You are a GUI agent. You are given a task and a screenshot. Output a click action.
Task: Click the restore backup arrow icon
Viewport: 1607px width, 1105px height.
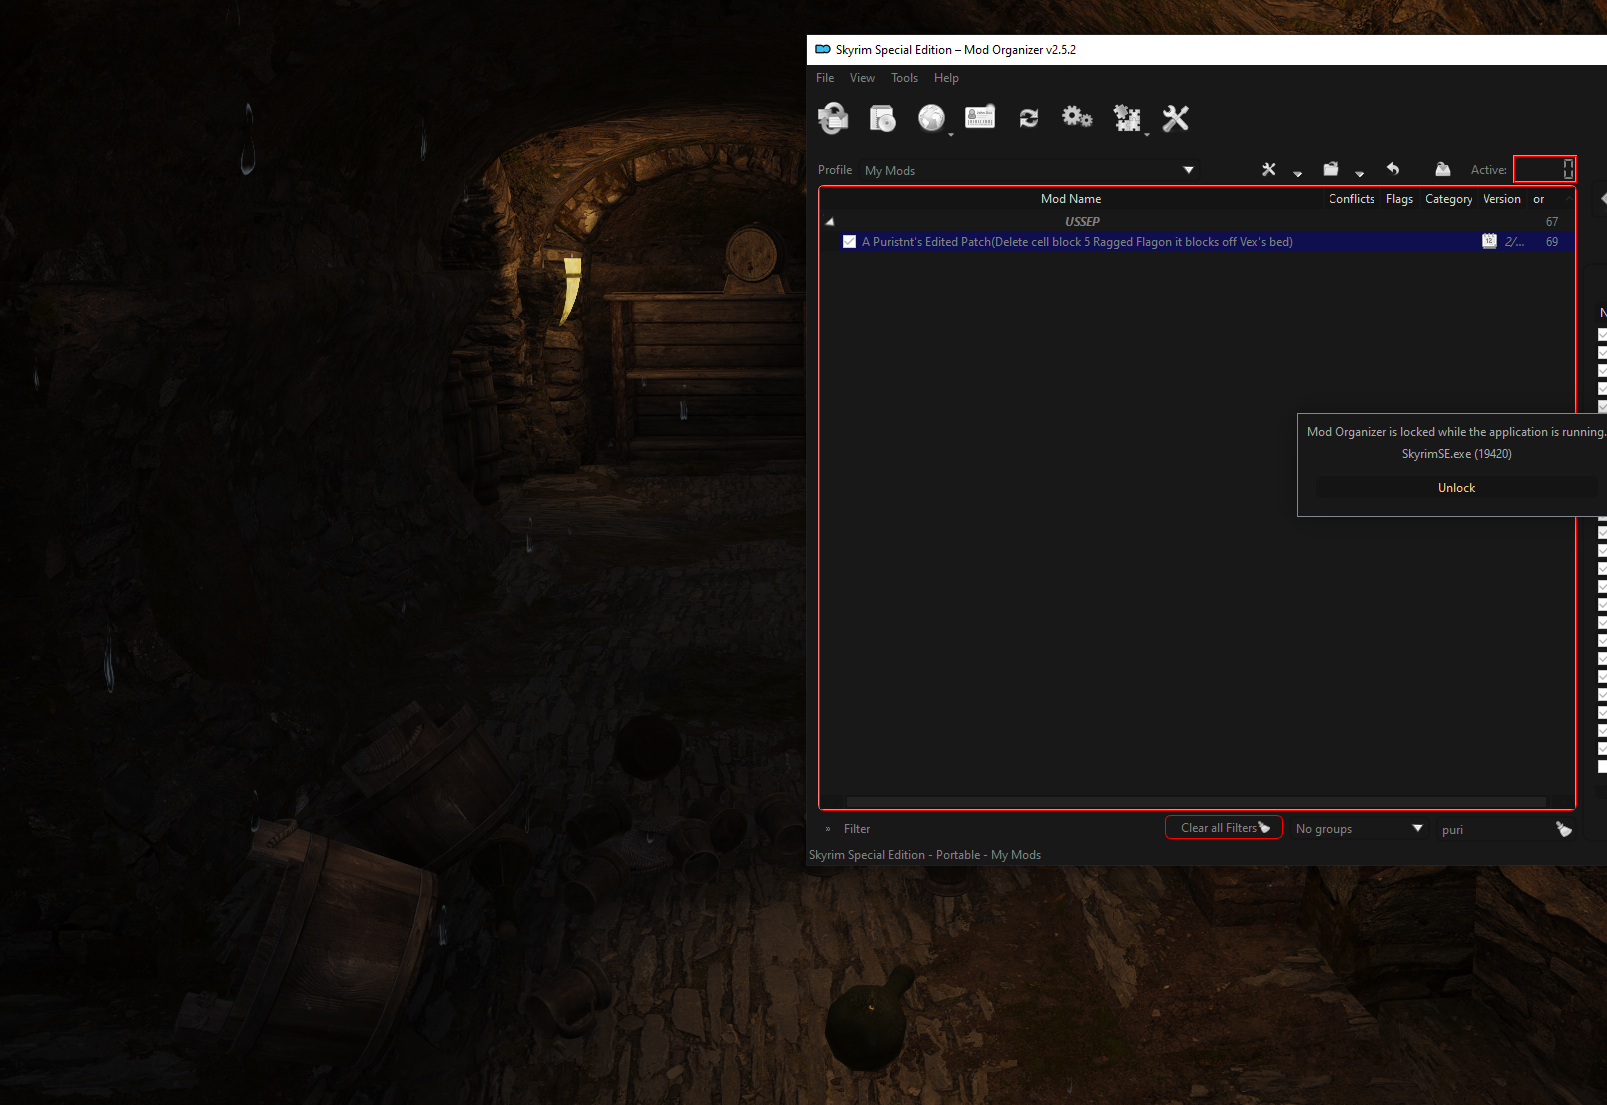coord(1393,169)
